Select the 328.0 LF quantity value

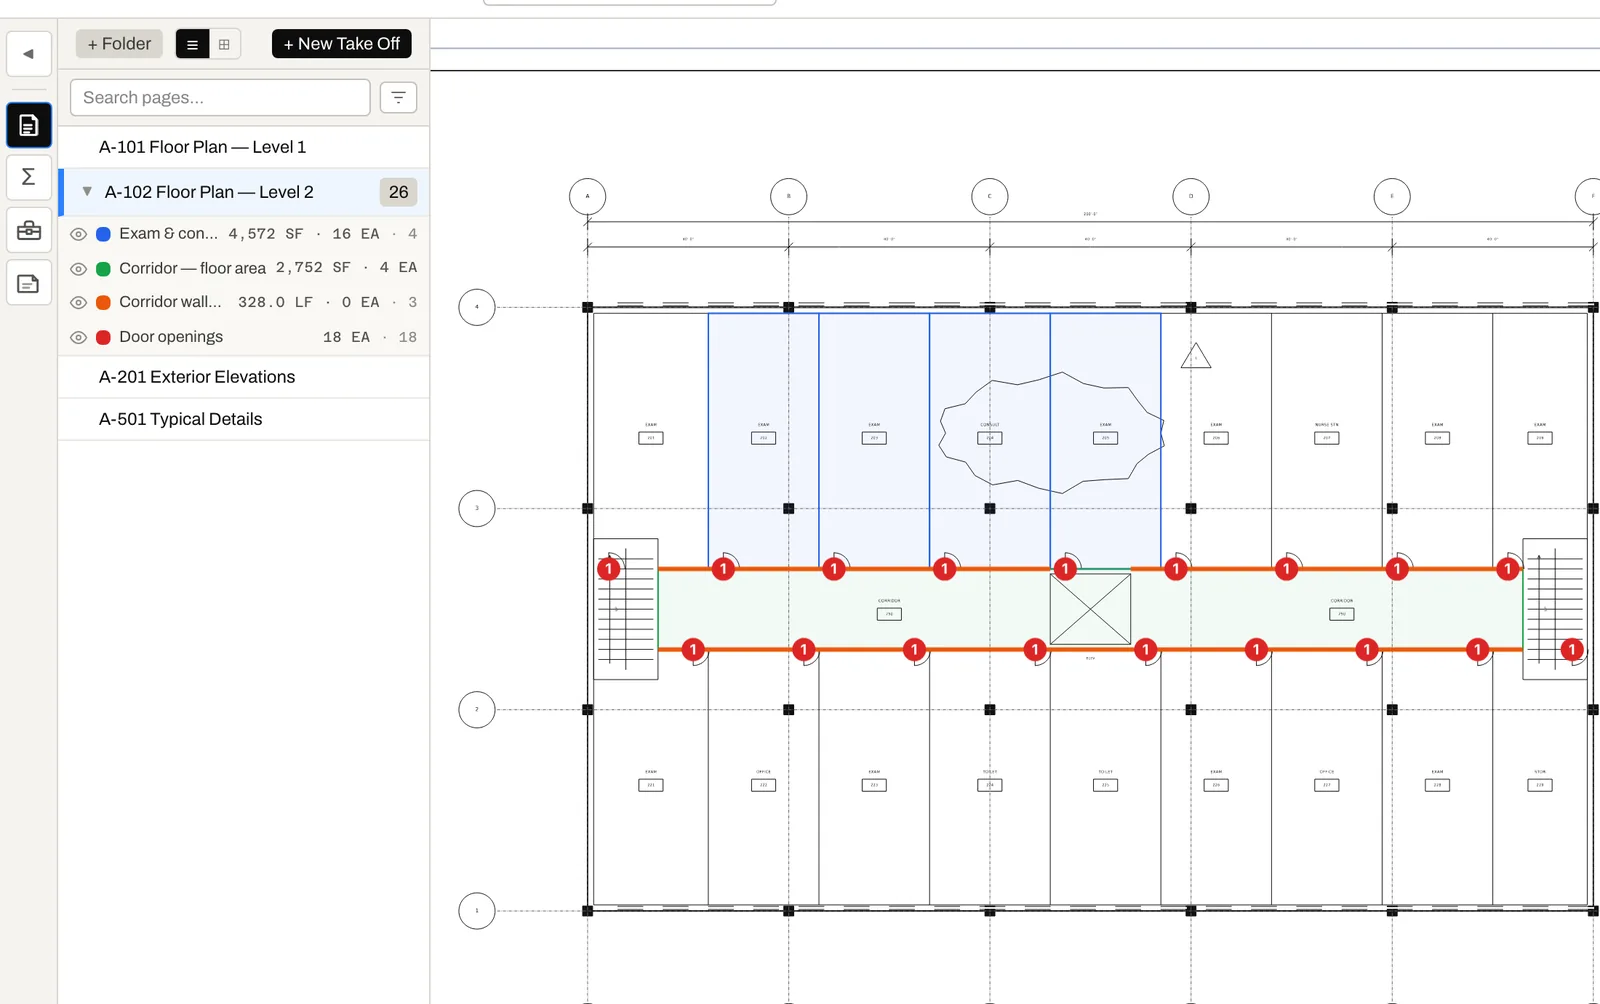[275, 302]
